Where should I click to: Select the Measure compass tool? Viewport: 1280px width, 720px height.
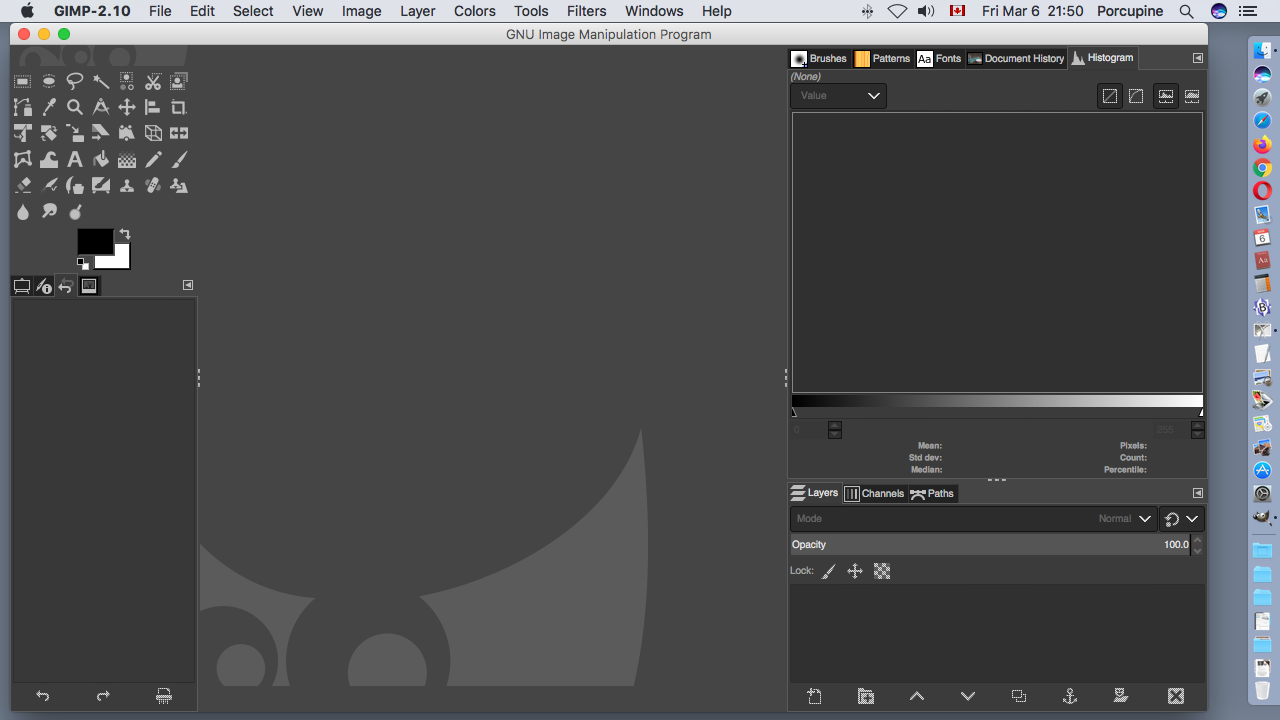pos(101,108)
